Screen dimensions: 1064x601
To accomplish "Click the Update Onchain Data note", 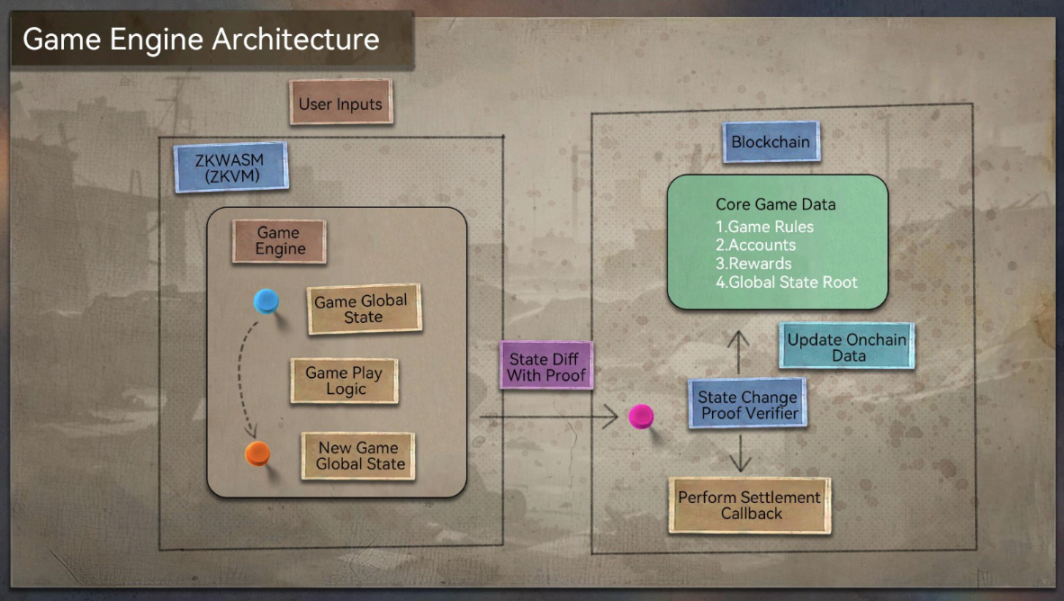I will point(846,347).
